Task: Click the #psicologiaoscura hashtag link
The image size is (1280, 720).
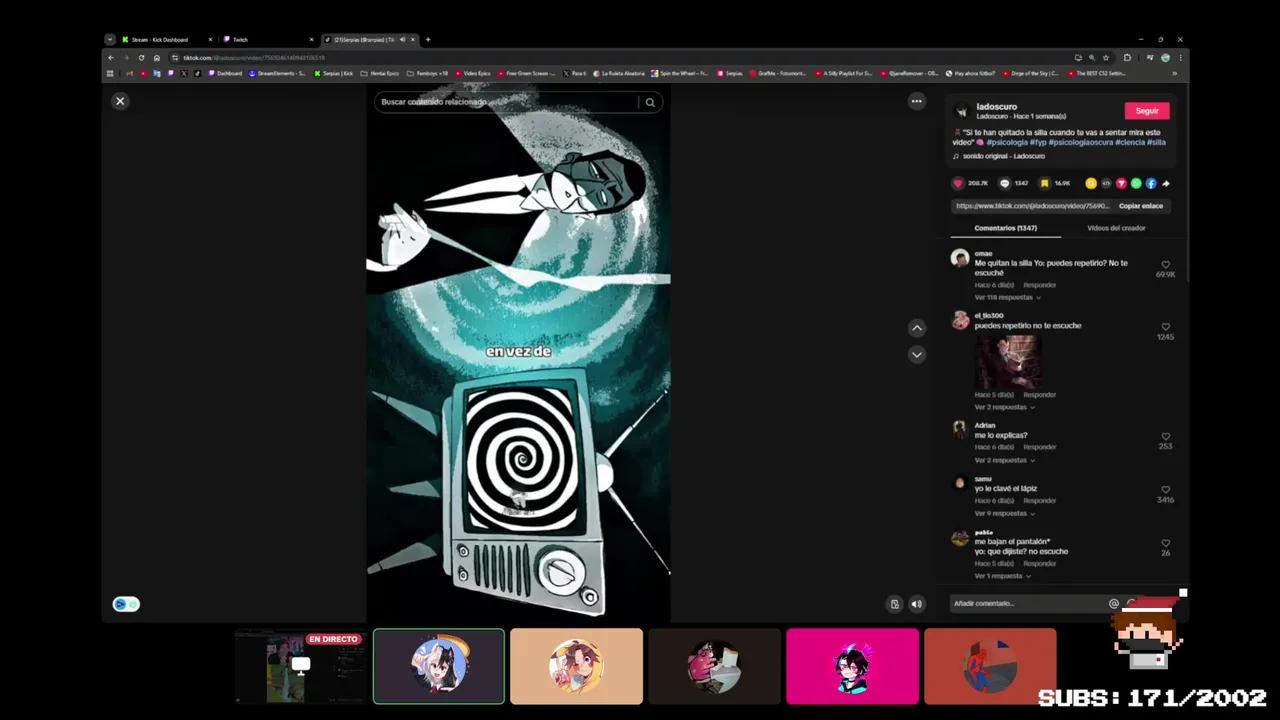Action: click(1080, 142)
